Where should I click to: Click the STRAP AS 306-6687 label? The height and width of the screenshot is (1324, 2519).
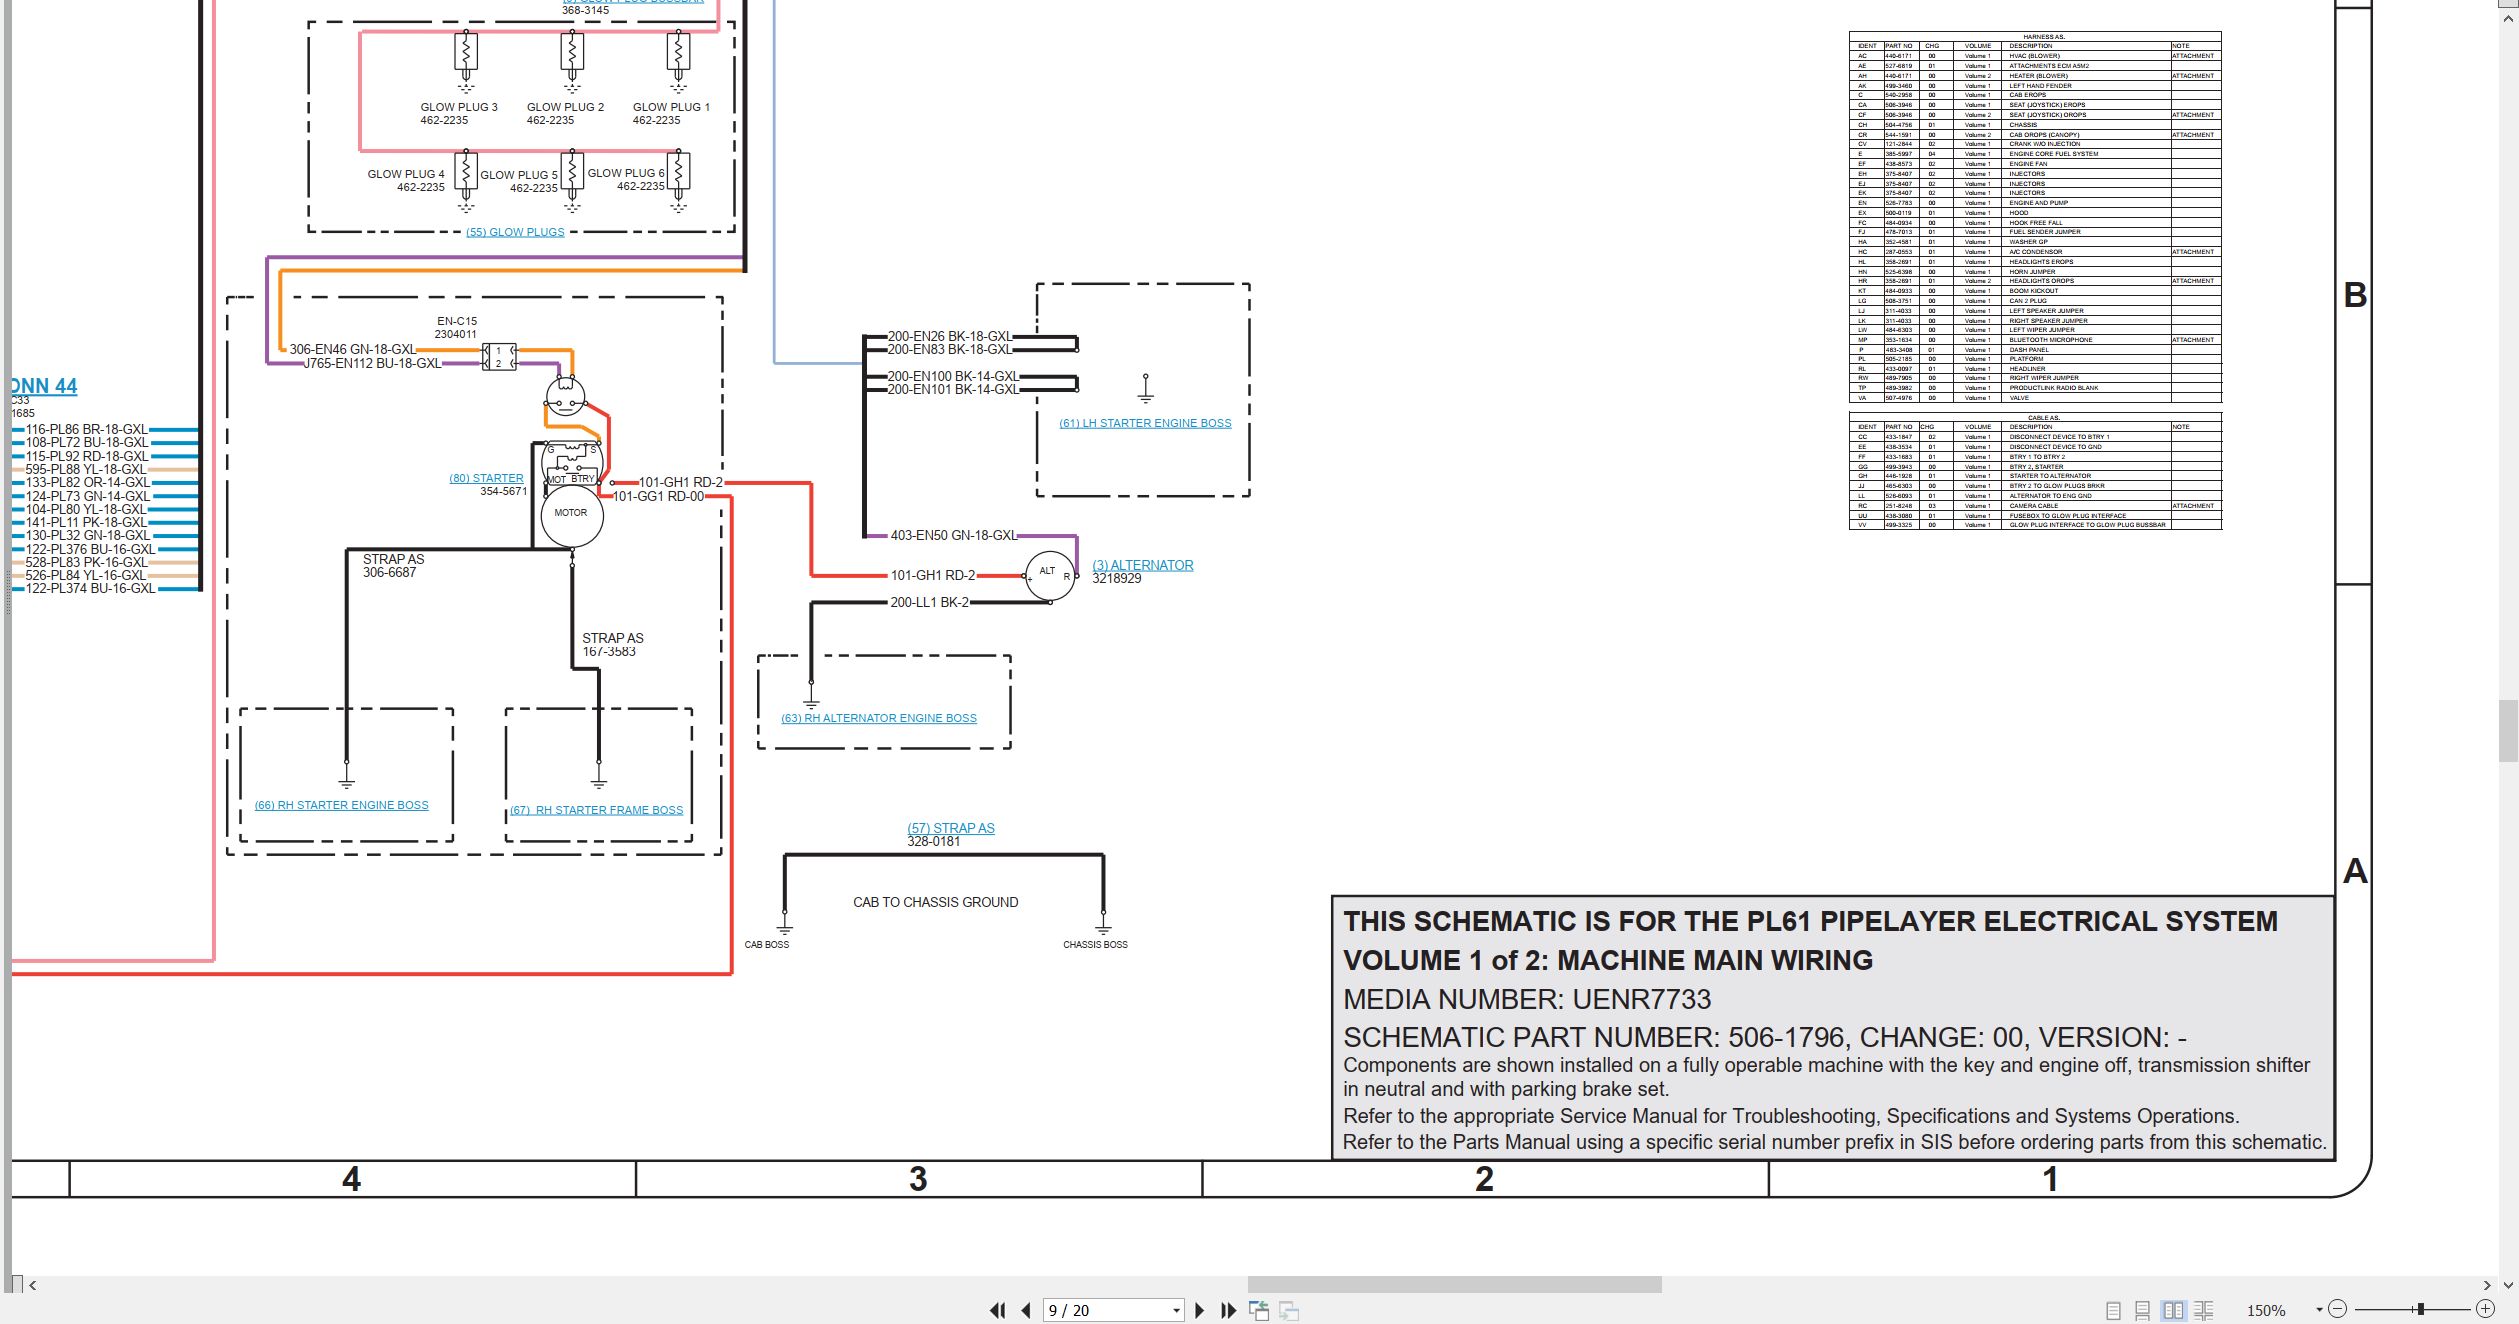point(393,566)
